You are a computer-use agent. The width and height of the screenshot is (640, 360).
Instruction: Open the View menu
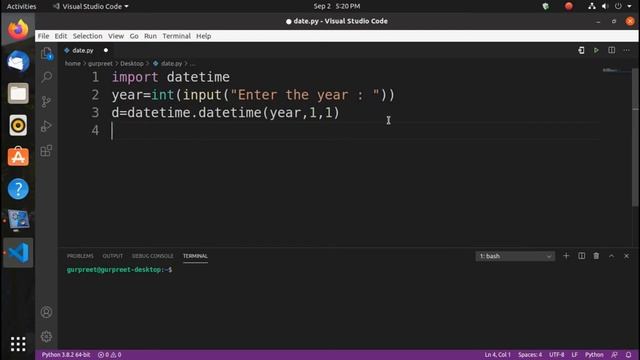coord(116,36)
